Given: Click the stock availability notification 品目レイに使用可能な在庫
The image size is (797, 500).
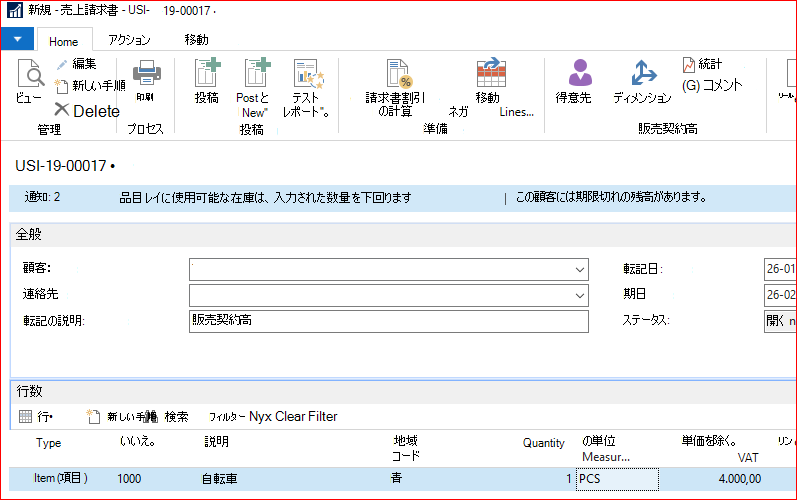Looking at the screenshot, I should 265,198.
